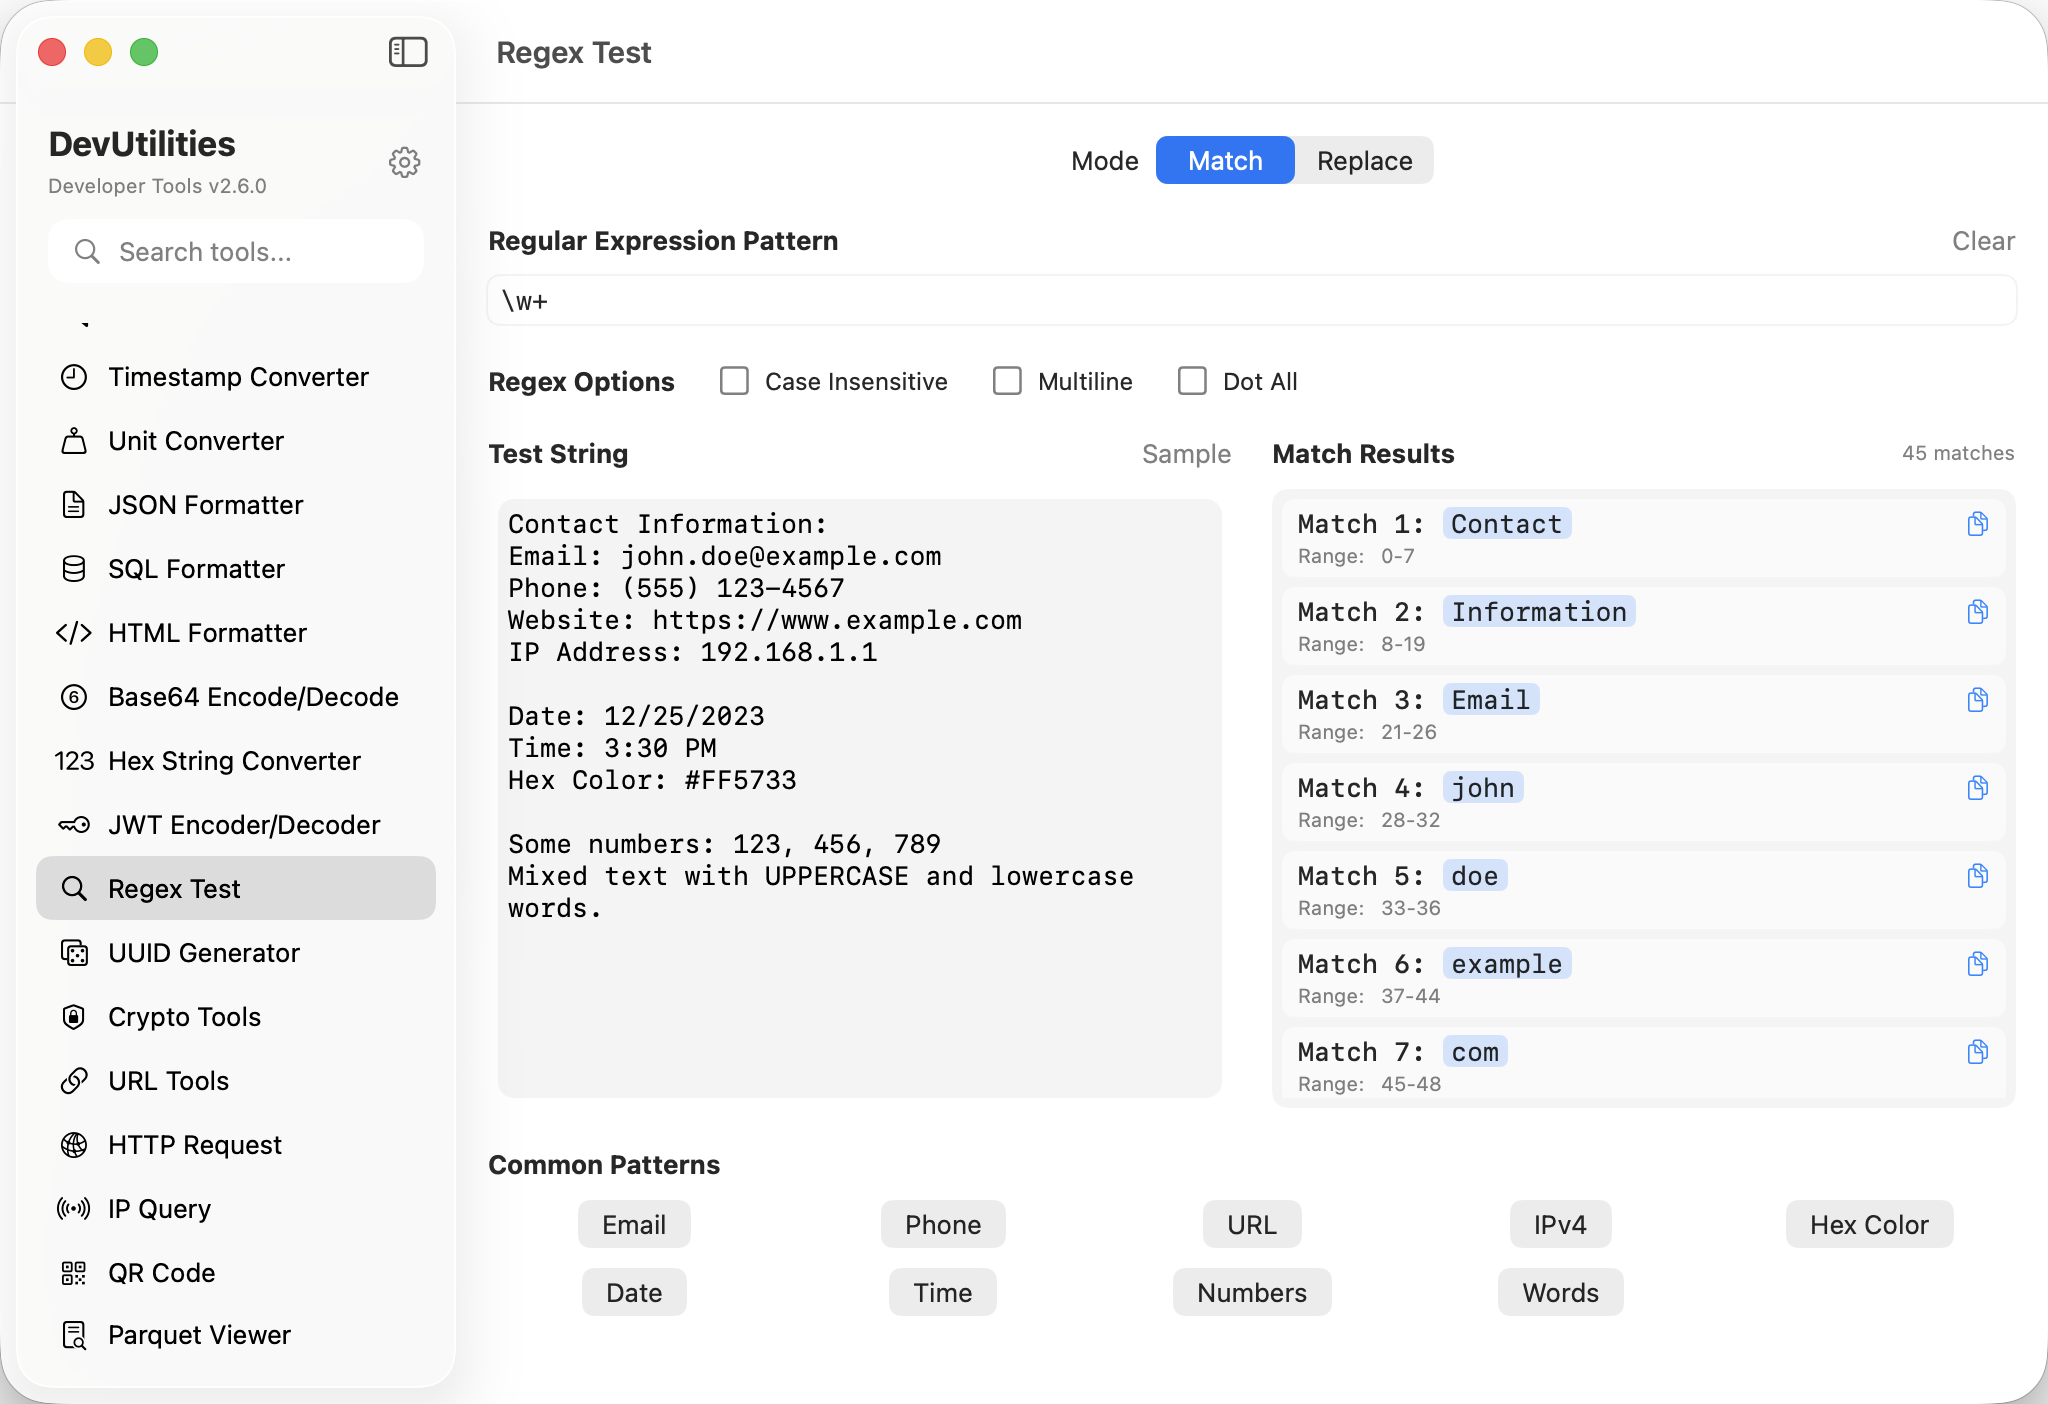Viewport: 2048px width, 1404px height.
Task: Copy Match 7 com result
Action: (1977, 1052)
